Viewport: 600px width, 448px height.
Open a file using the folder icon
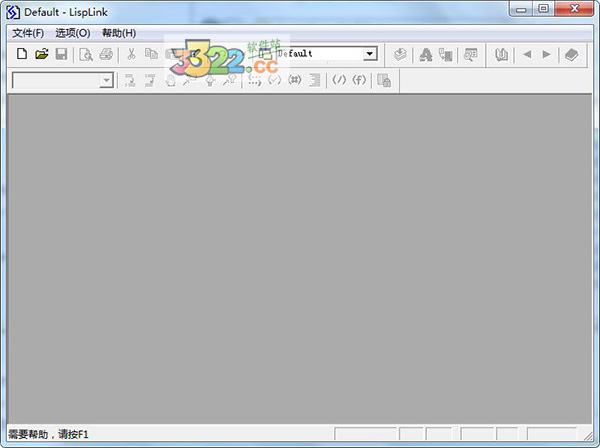pos(42,54)
